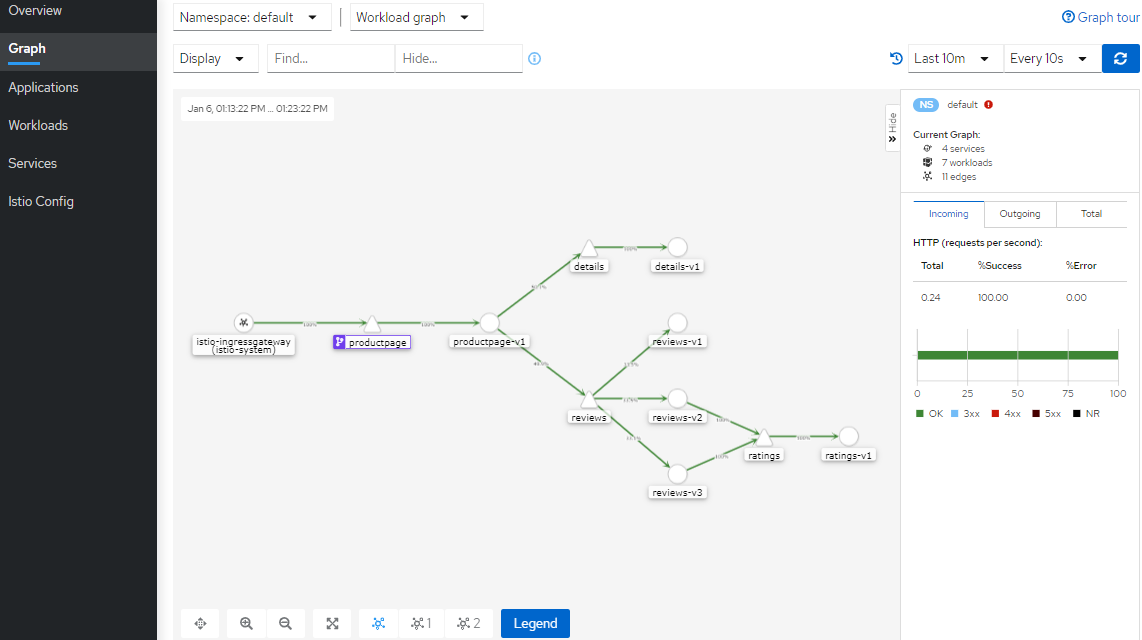This screenshot has height=640, width=1142.
Task: Apply the default graph layout
Action: (x=379, y=623)
